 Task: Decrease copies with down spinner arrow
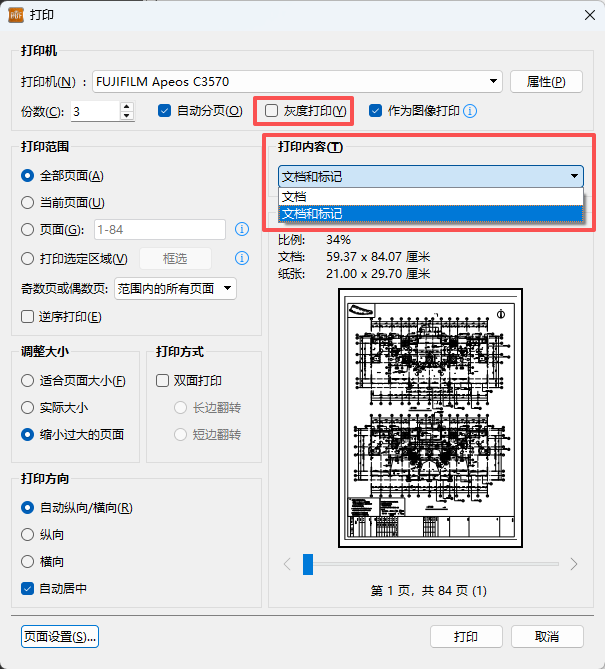[x=126, y=116]
